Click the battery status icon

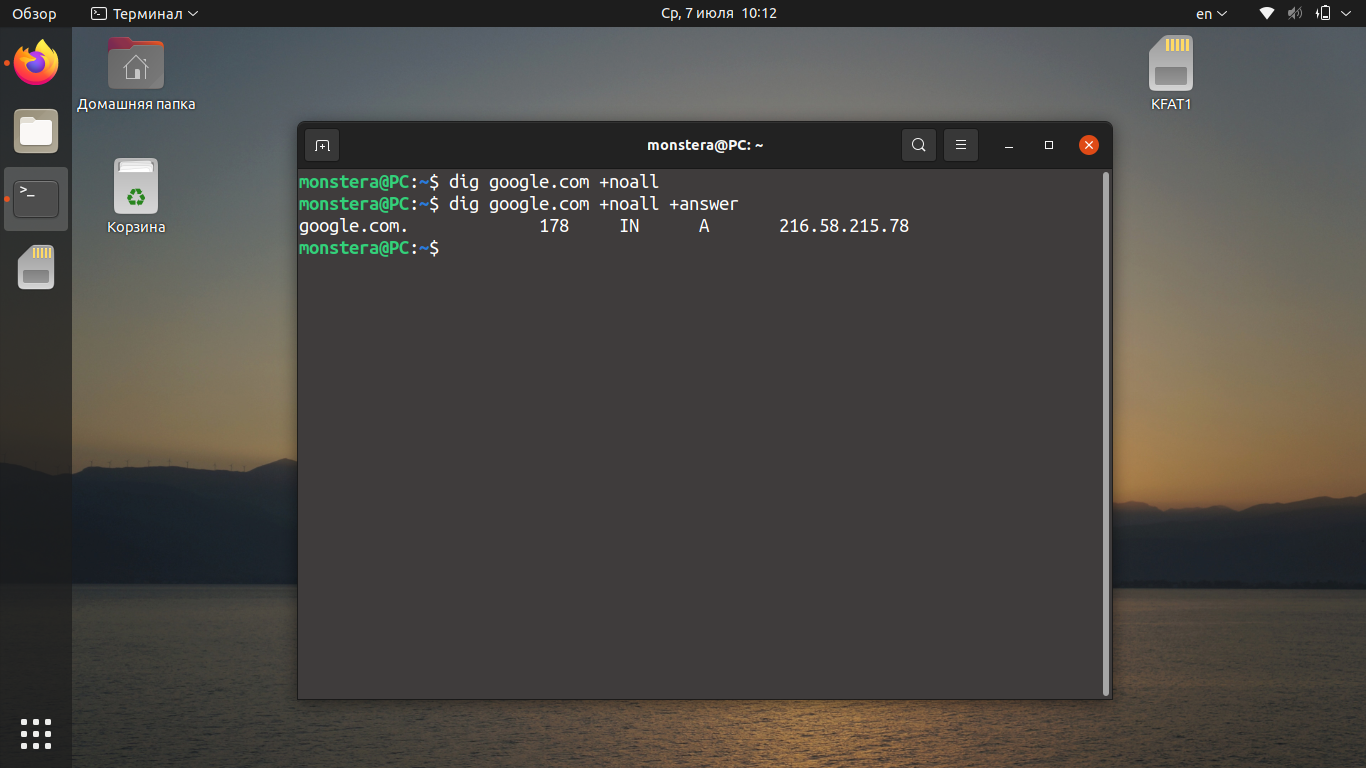(x=1323, y=14)
